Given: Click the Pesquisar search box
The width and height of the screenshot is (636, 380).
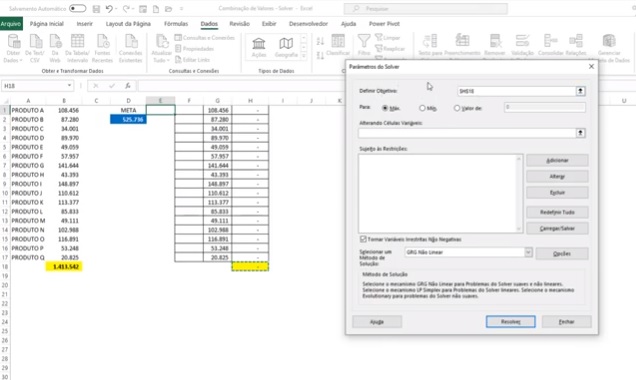Looking at the screenshot, I should (426, 9).
